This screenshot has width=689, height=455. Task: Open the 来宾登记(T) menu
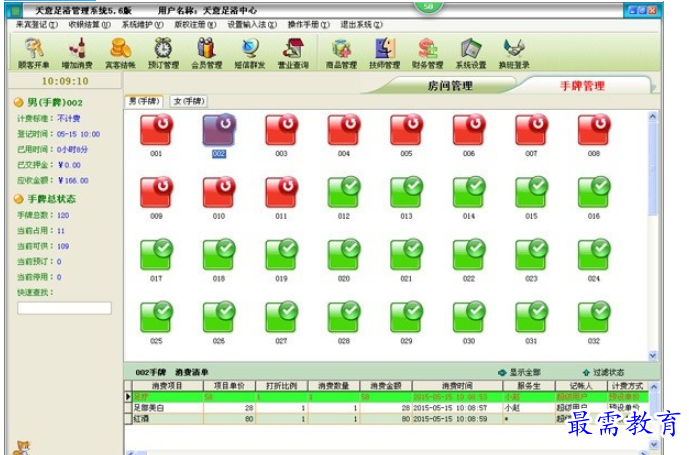click(x=37, y=25)
